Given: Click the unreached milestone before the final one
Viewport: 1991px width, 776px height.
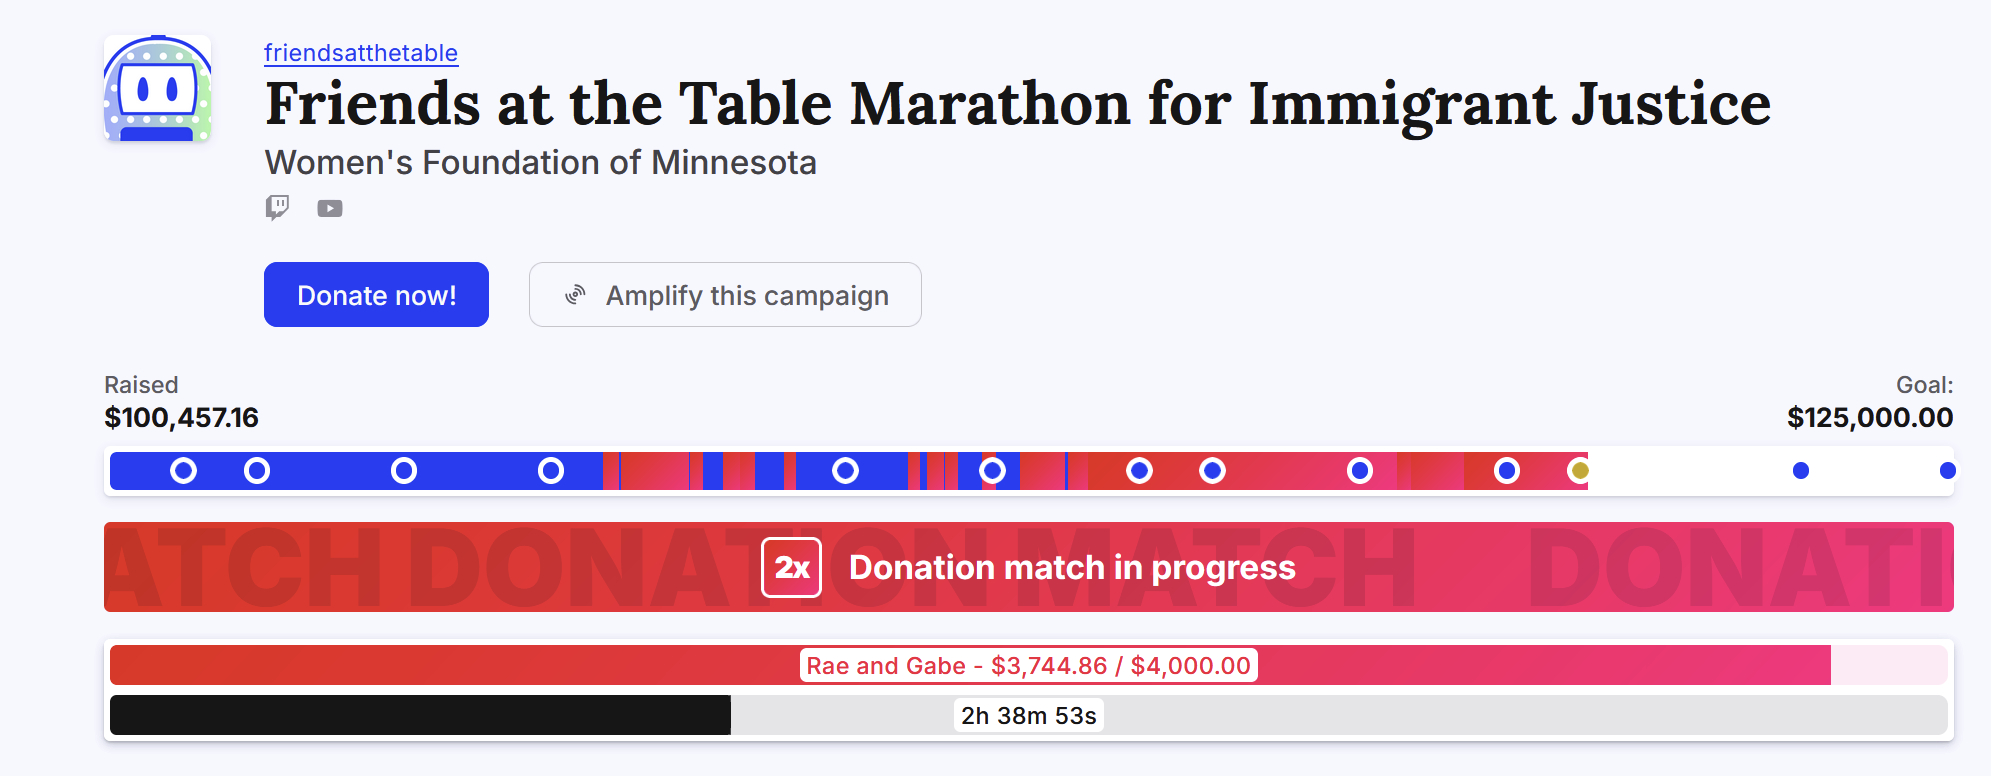Looking at the screenshot, I should coord(1801,471).
